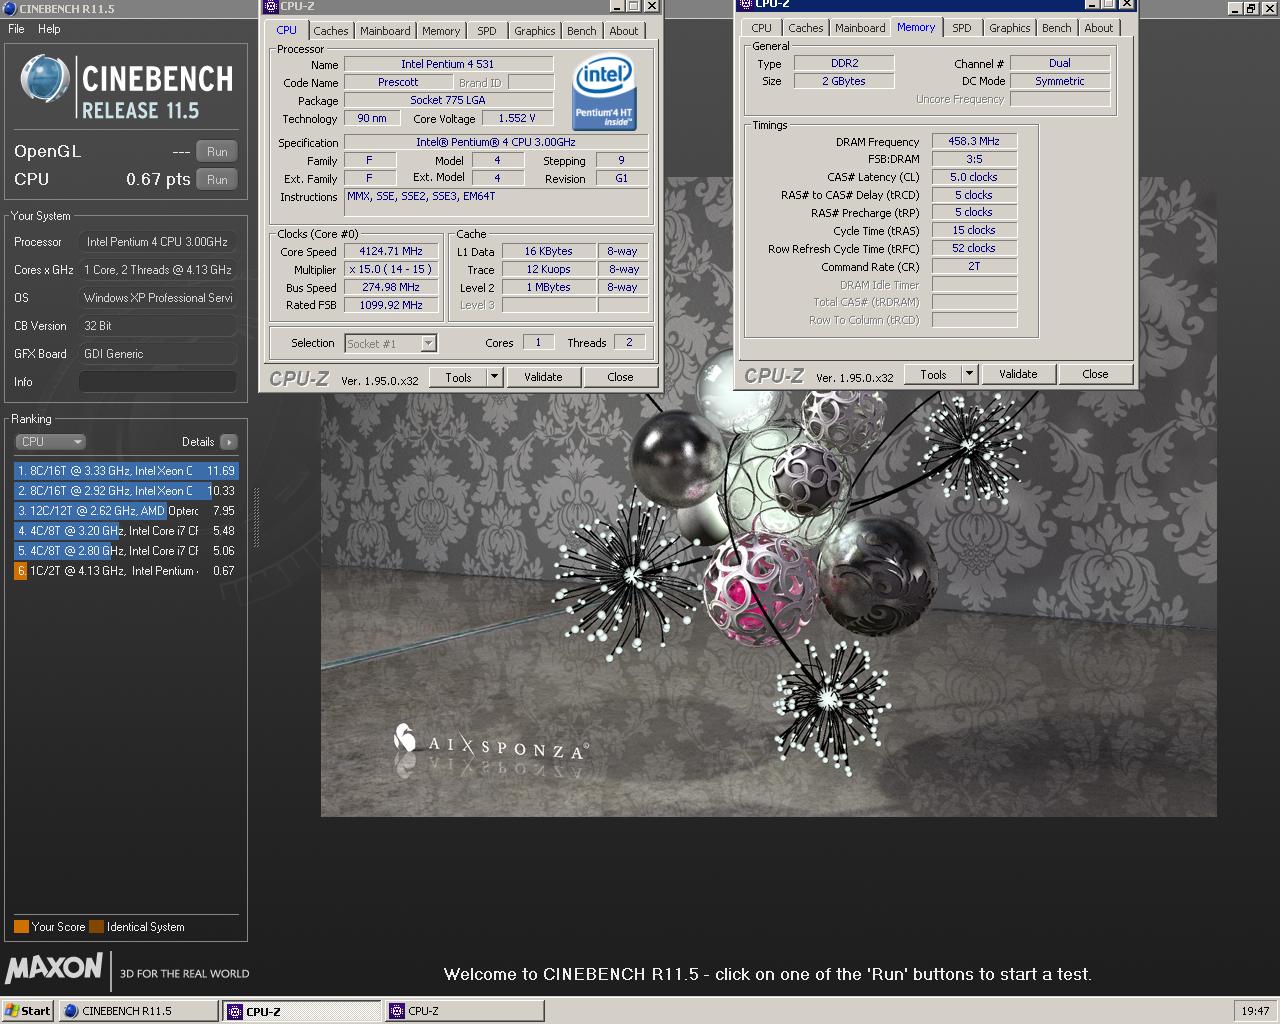Viewport: 1280px width, 1024px height.
Task: Switch to Graphics tab in Memory window
Action: click(x=1010, y=28)
